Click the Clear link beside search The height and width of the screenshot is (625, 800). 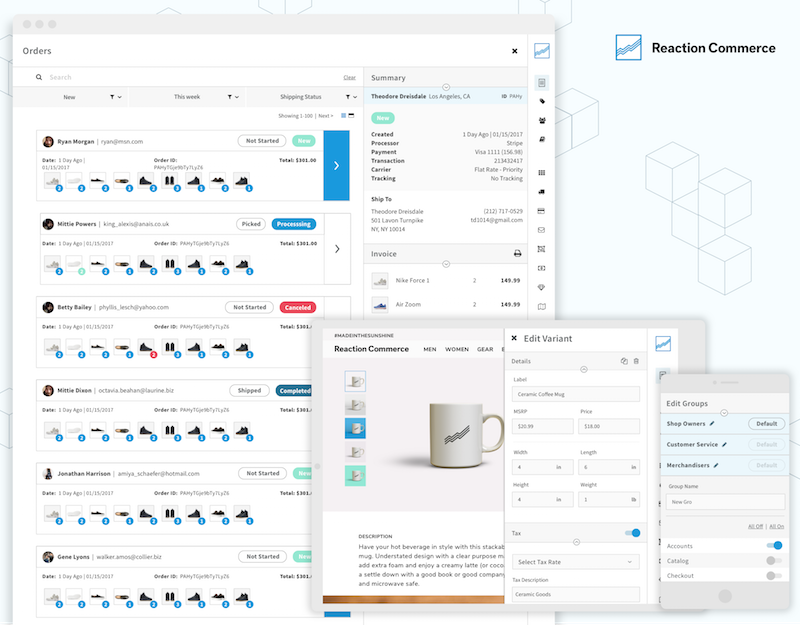click(x=349, y=77)
